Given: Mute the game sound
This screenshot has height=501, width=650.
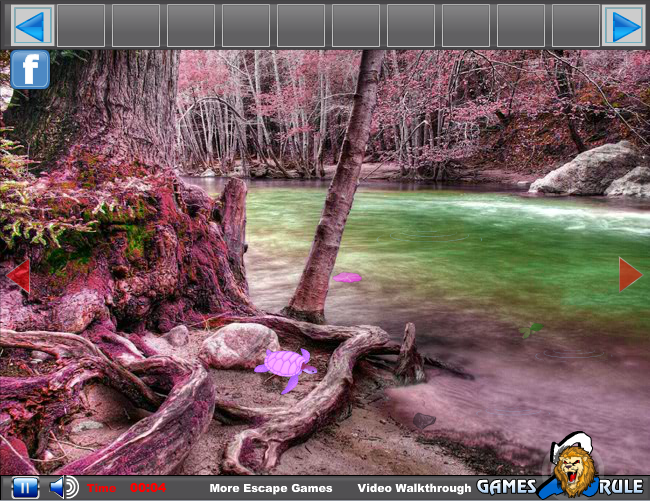Looking at the screenshot, I should [64, 487].
